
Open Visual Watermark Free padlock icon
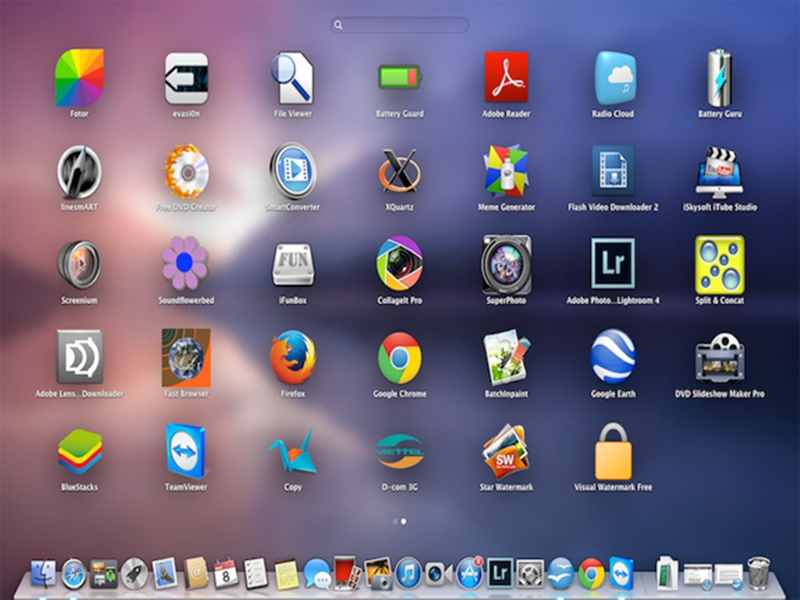612,450
